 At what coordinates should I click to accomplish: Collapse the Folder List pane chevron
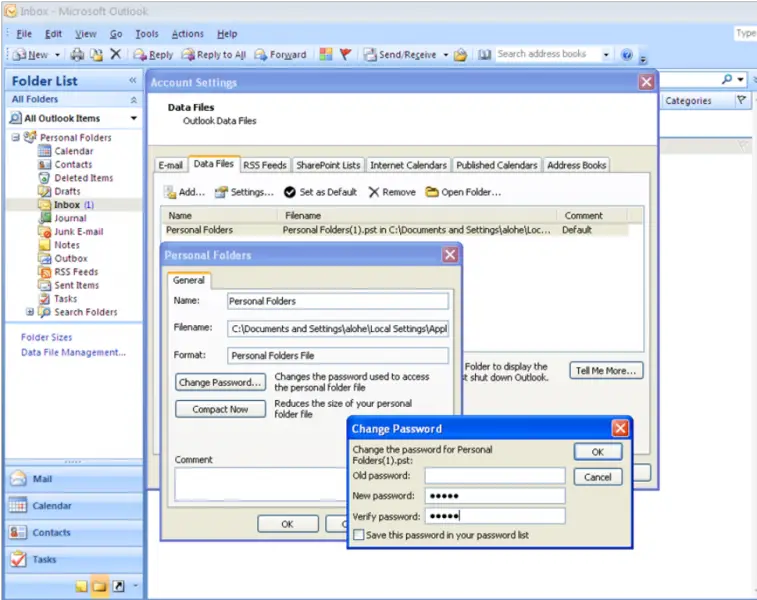pos(133,80)
